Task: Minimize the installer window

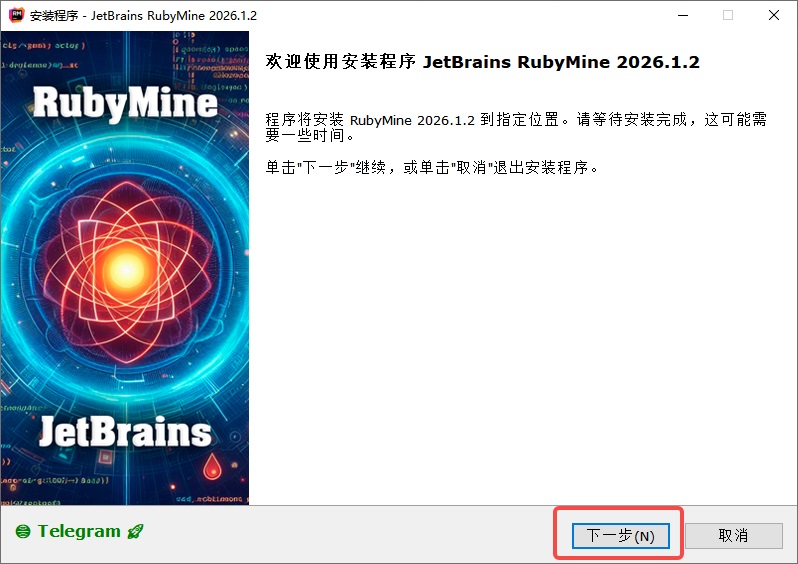Action: point(683,15)
